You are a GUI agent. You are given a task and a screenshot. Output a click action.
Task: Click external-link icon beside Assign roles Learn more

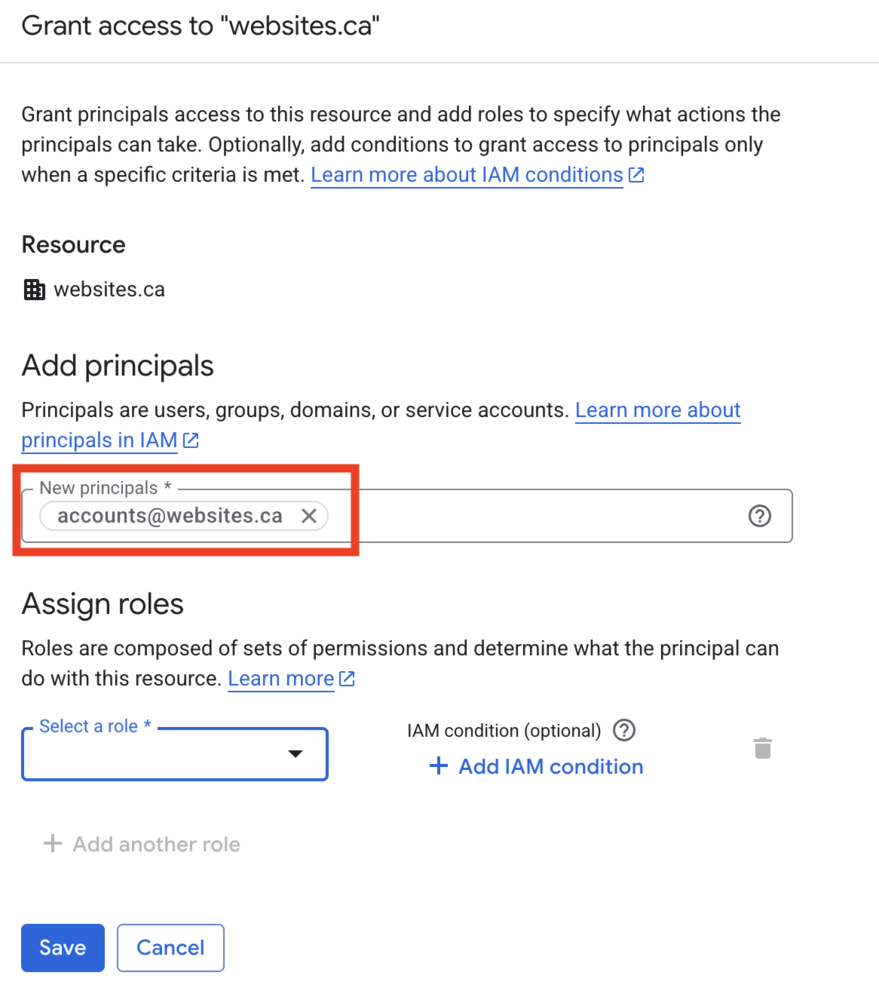(x=347, y=679)
